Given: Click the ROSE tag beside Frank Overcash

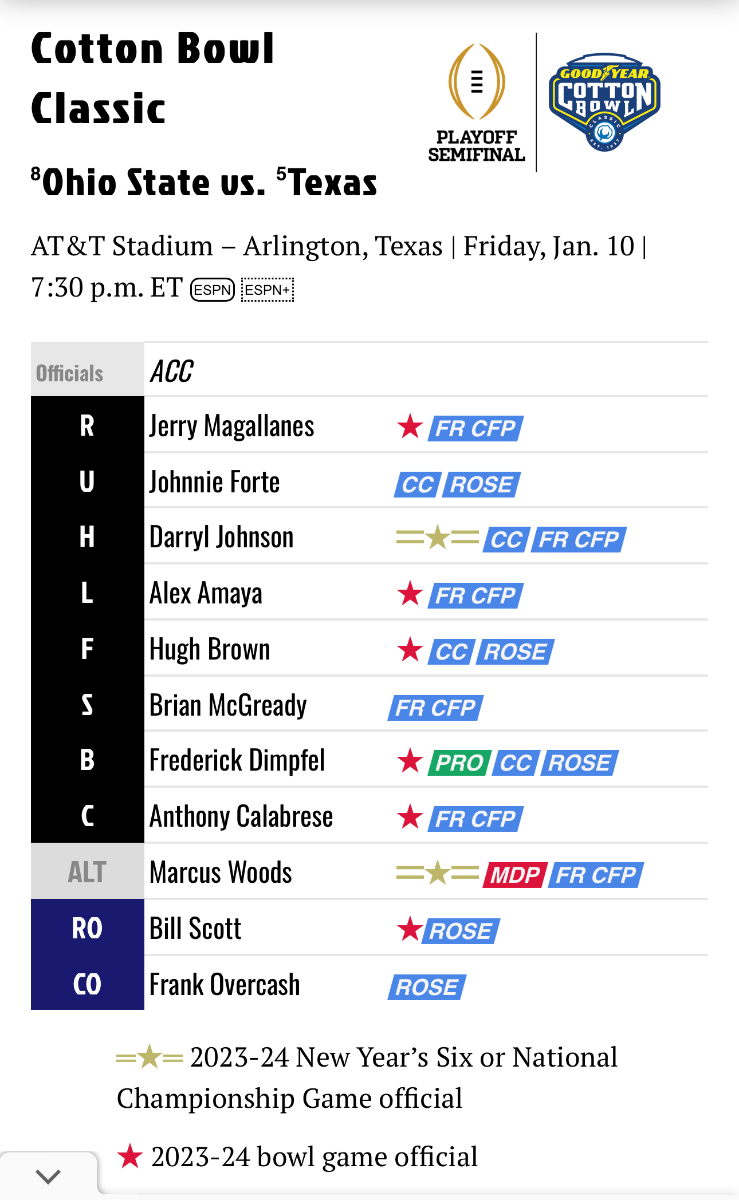Looking at the screenshot, I should (427, 987).
